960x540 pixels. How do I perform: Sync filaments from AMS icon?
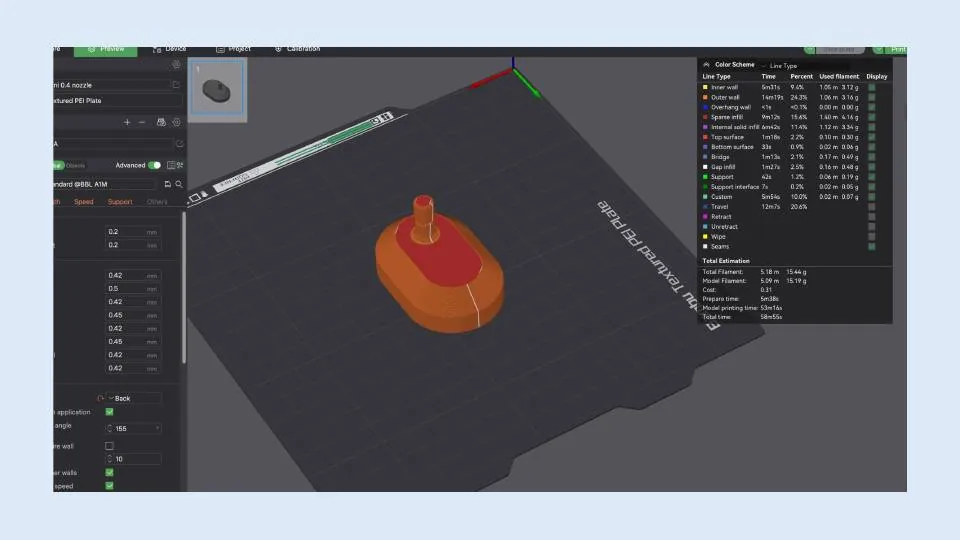[x=161, y=122]
